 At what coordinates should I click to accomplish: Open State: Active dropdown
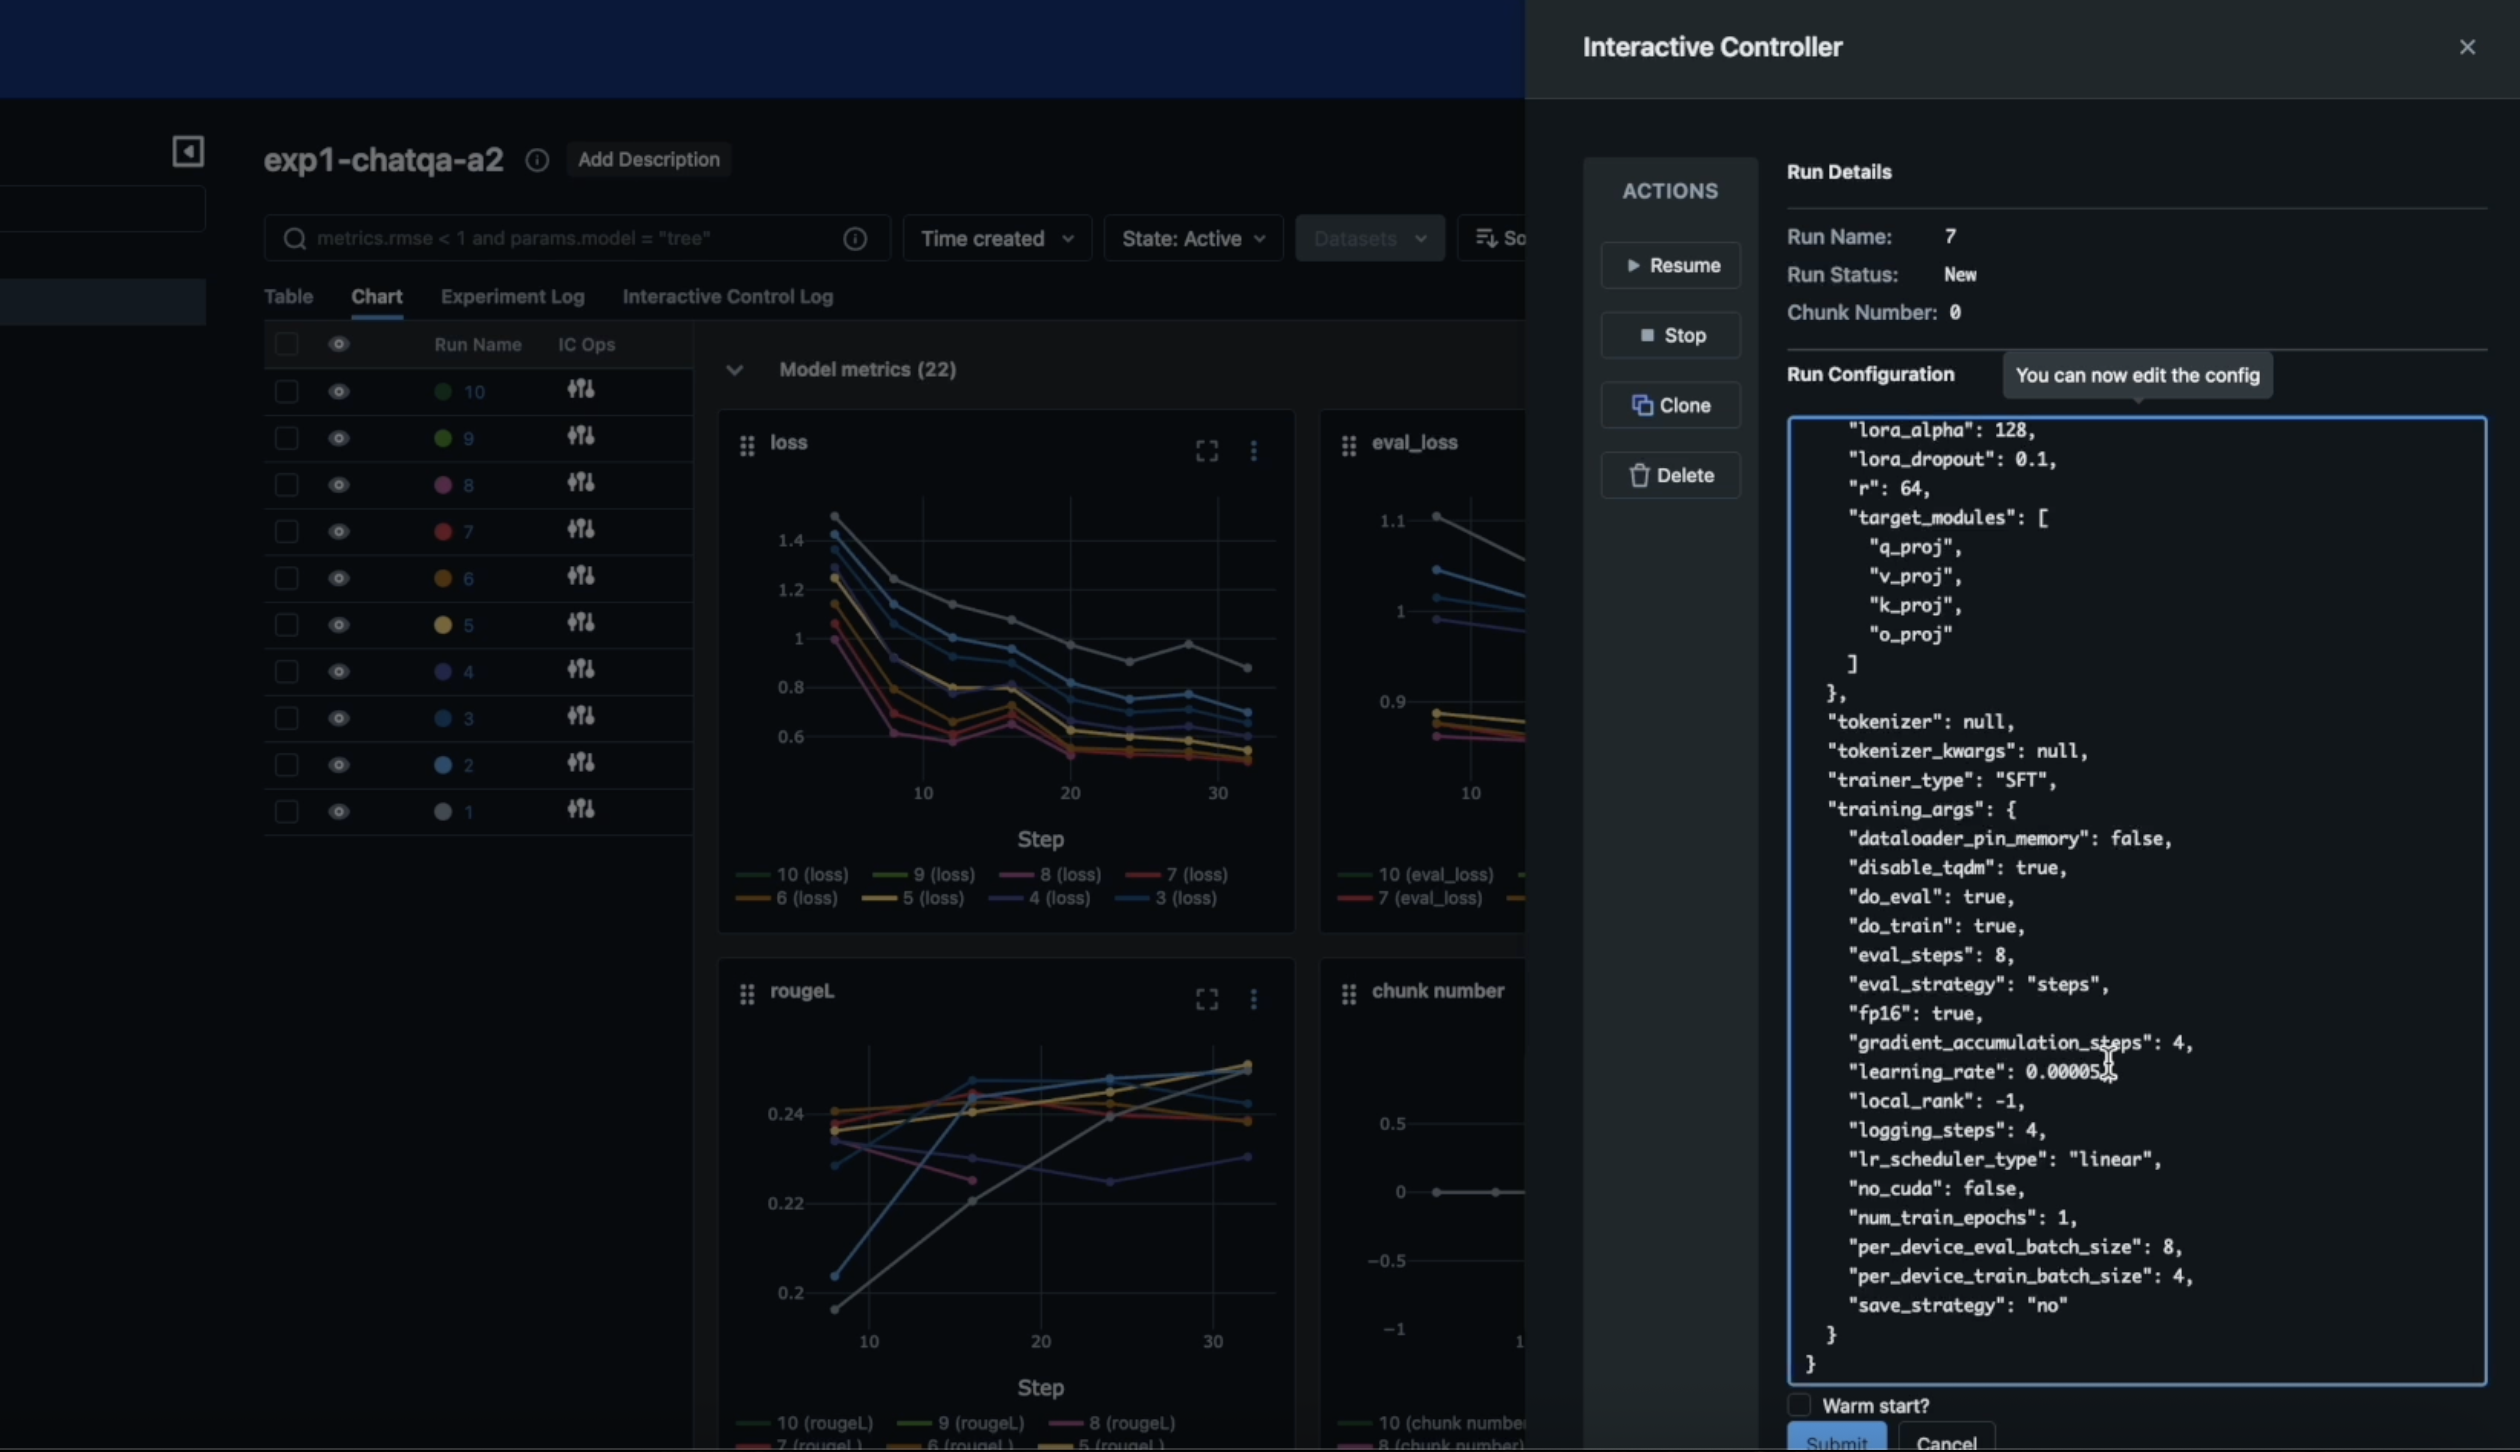1193,239
